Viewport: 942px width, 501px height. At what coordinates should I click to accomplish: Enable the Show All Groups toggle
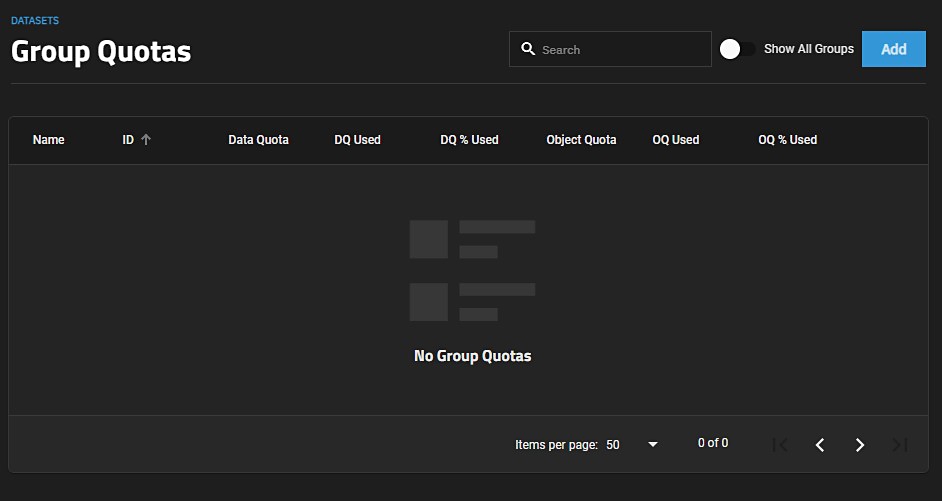[x=738, y=49]
